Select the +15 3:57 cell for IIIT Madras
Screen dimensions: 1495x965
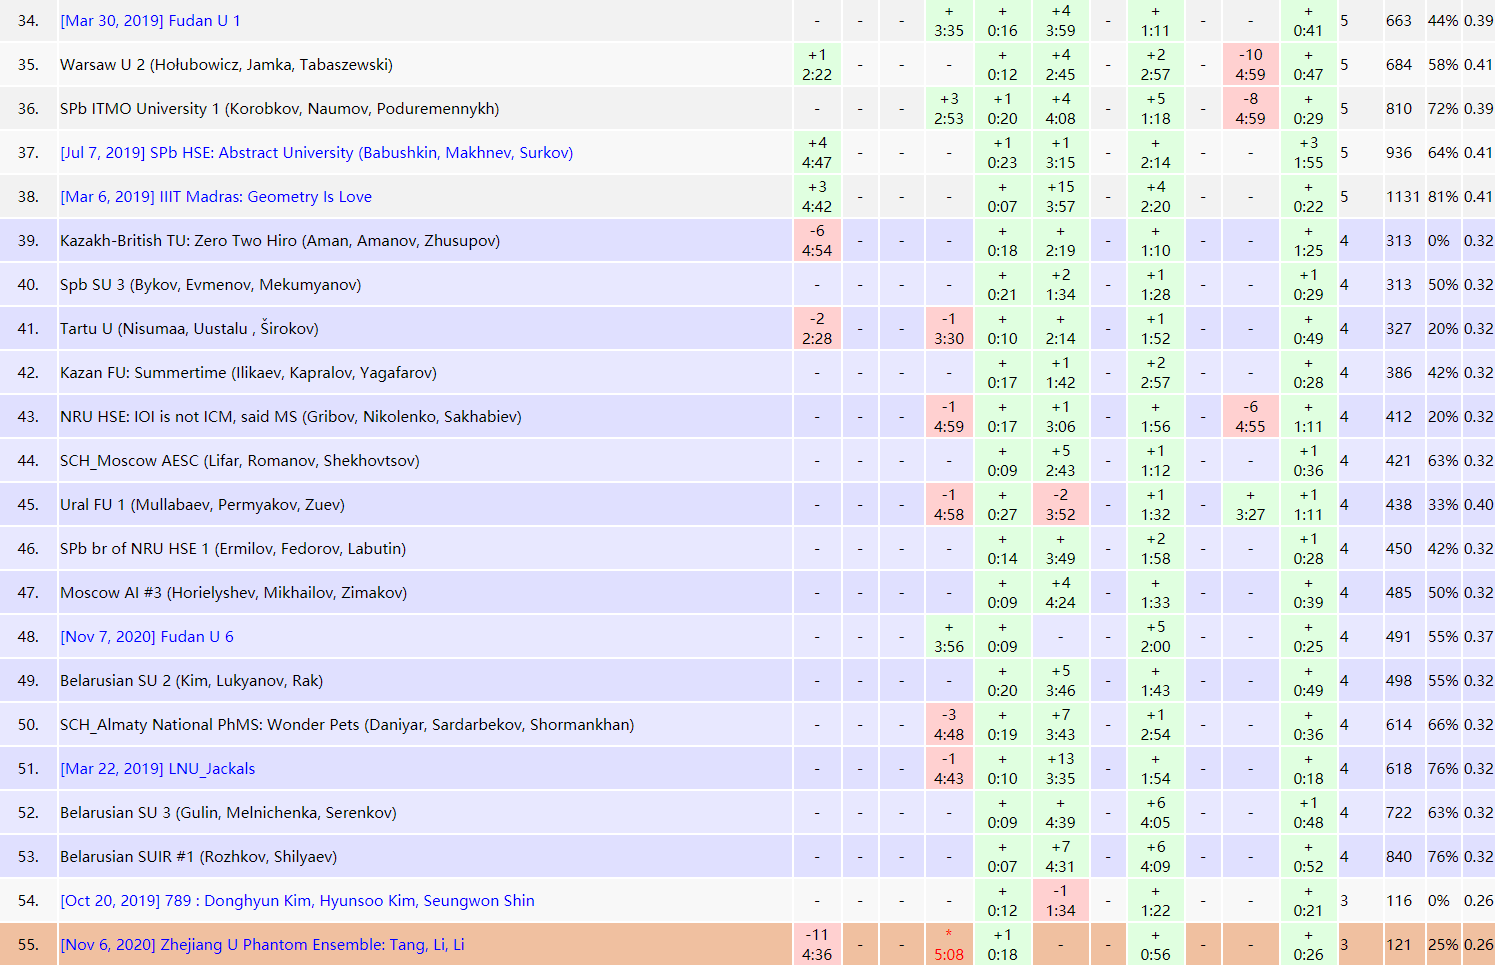[x=1060, y=197]
